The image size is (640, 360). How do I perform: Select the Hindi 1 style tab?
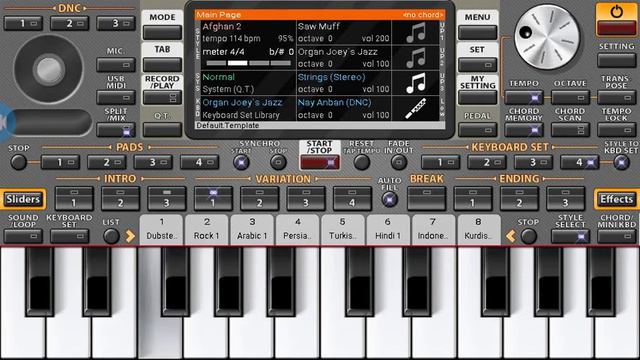[x=388, y=229]
